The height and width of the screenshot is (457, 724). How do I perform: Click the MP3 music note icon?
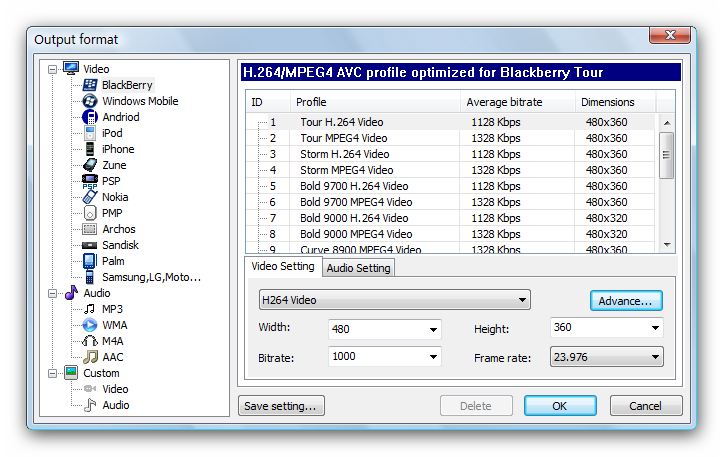tap(90, 309)
